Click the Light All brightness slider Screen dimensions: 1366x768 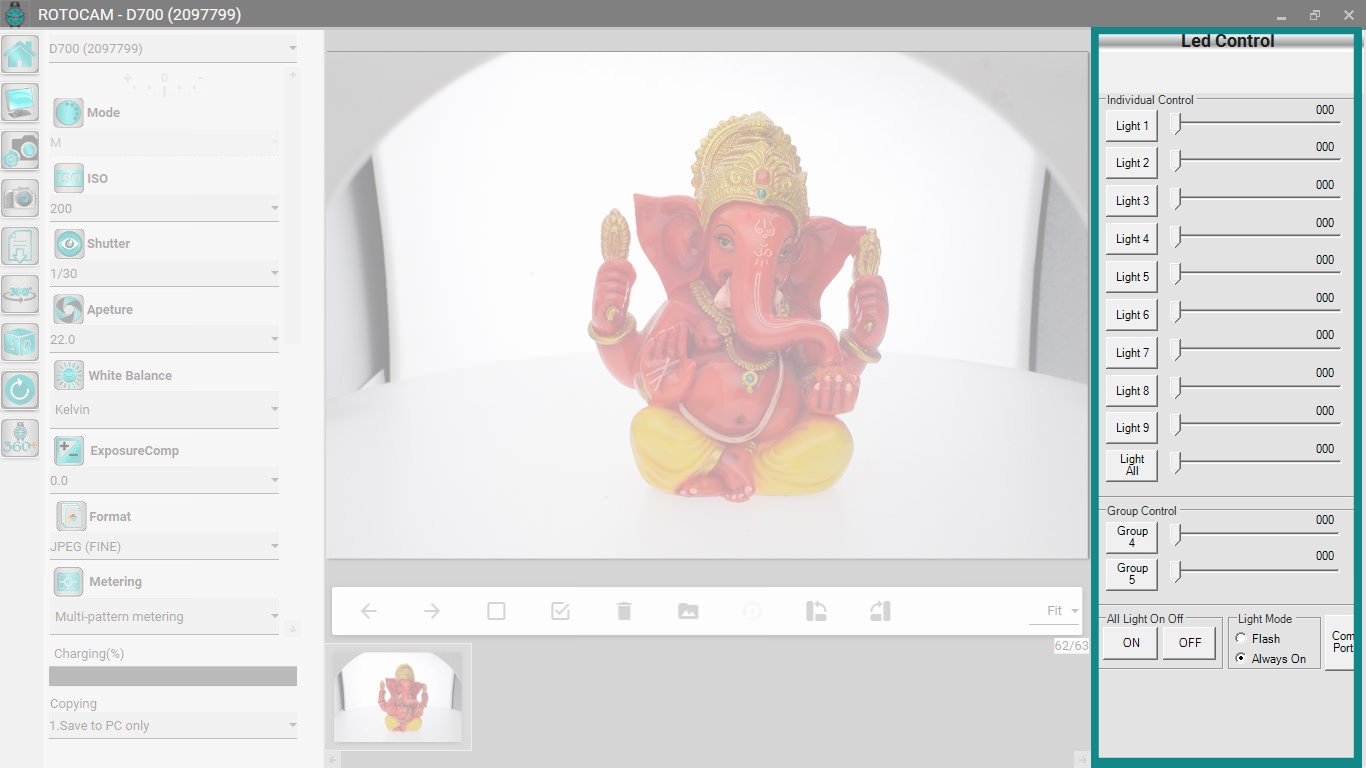coord(1255,463)
